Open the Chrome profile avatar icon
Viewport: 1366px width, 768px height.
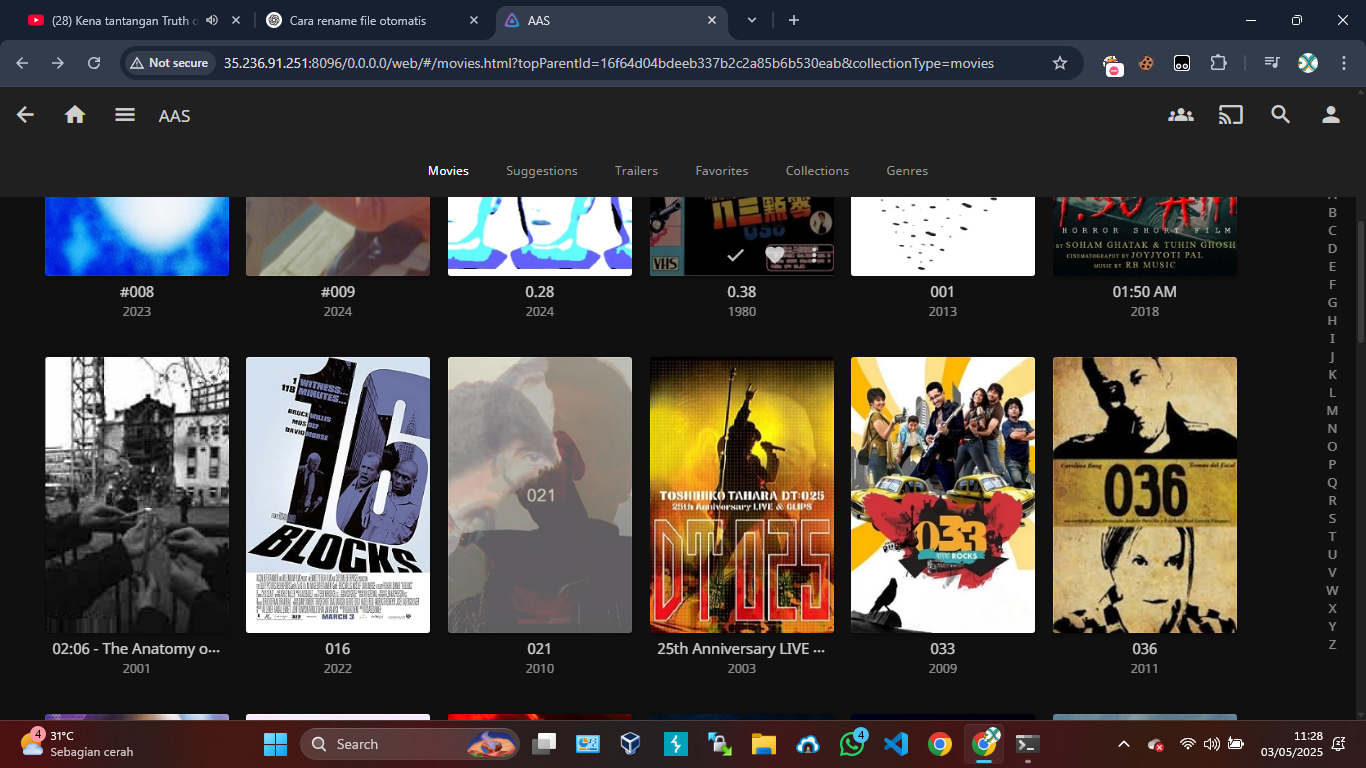[1308, 63]
